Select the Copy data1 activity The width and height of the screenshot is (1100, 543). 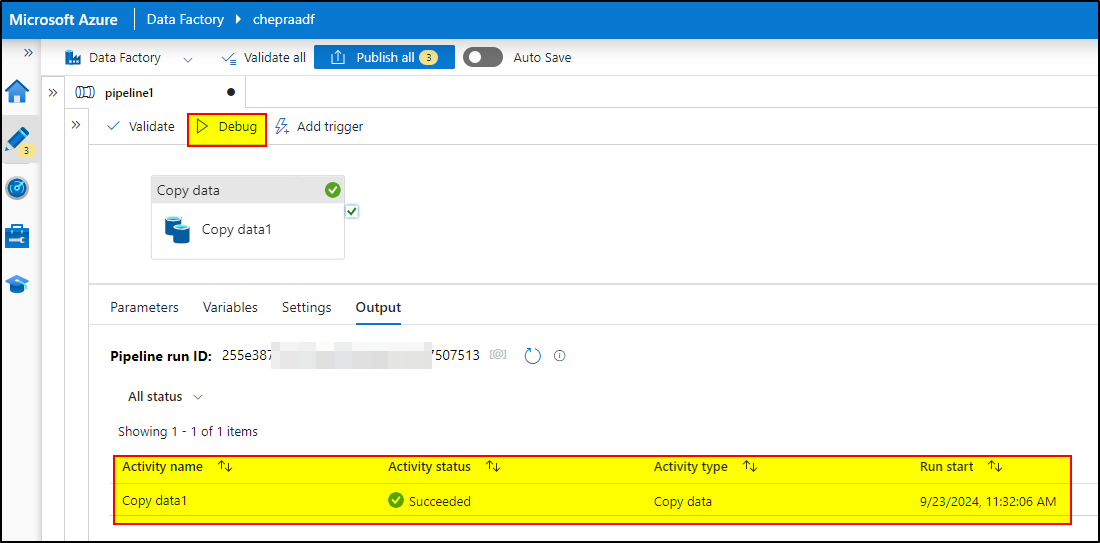pyautogui.click(x=248, y=217)
